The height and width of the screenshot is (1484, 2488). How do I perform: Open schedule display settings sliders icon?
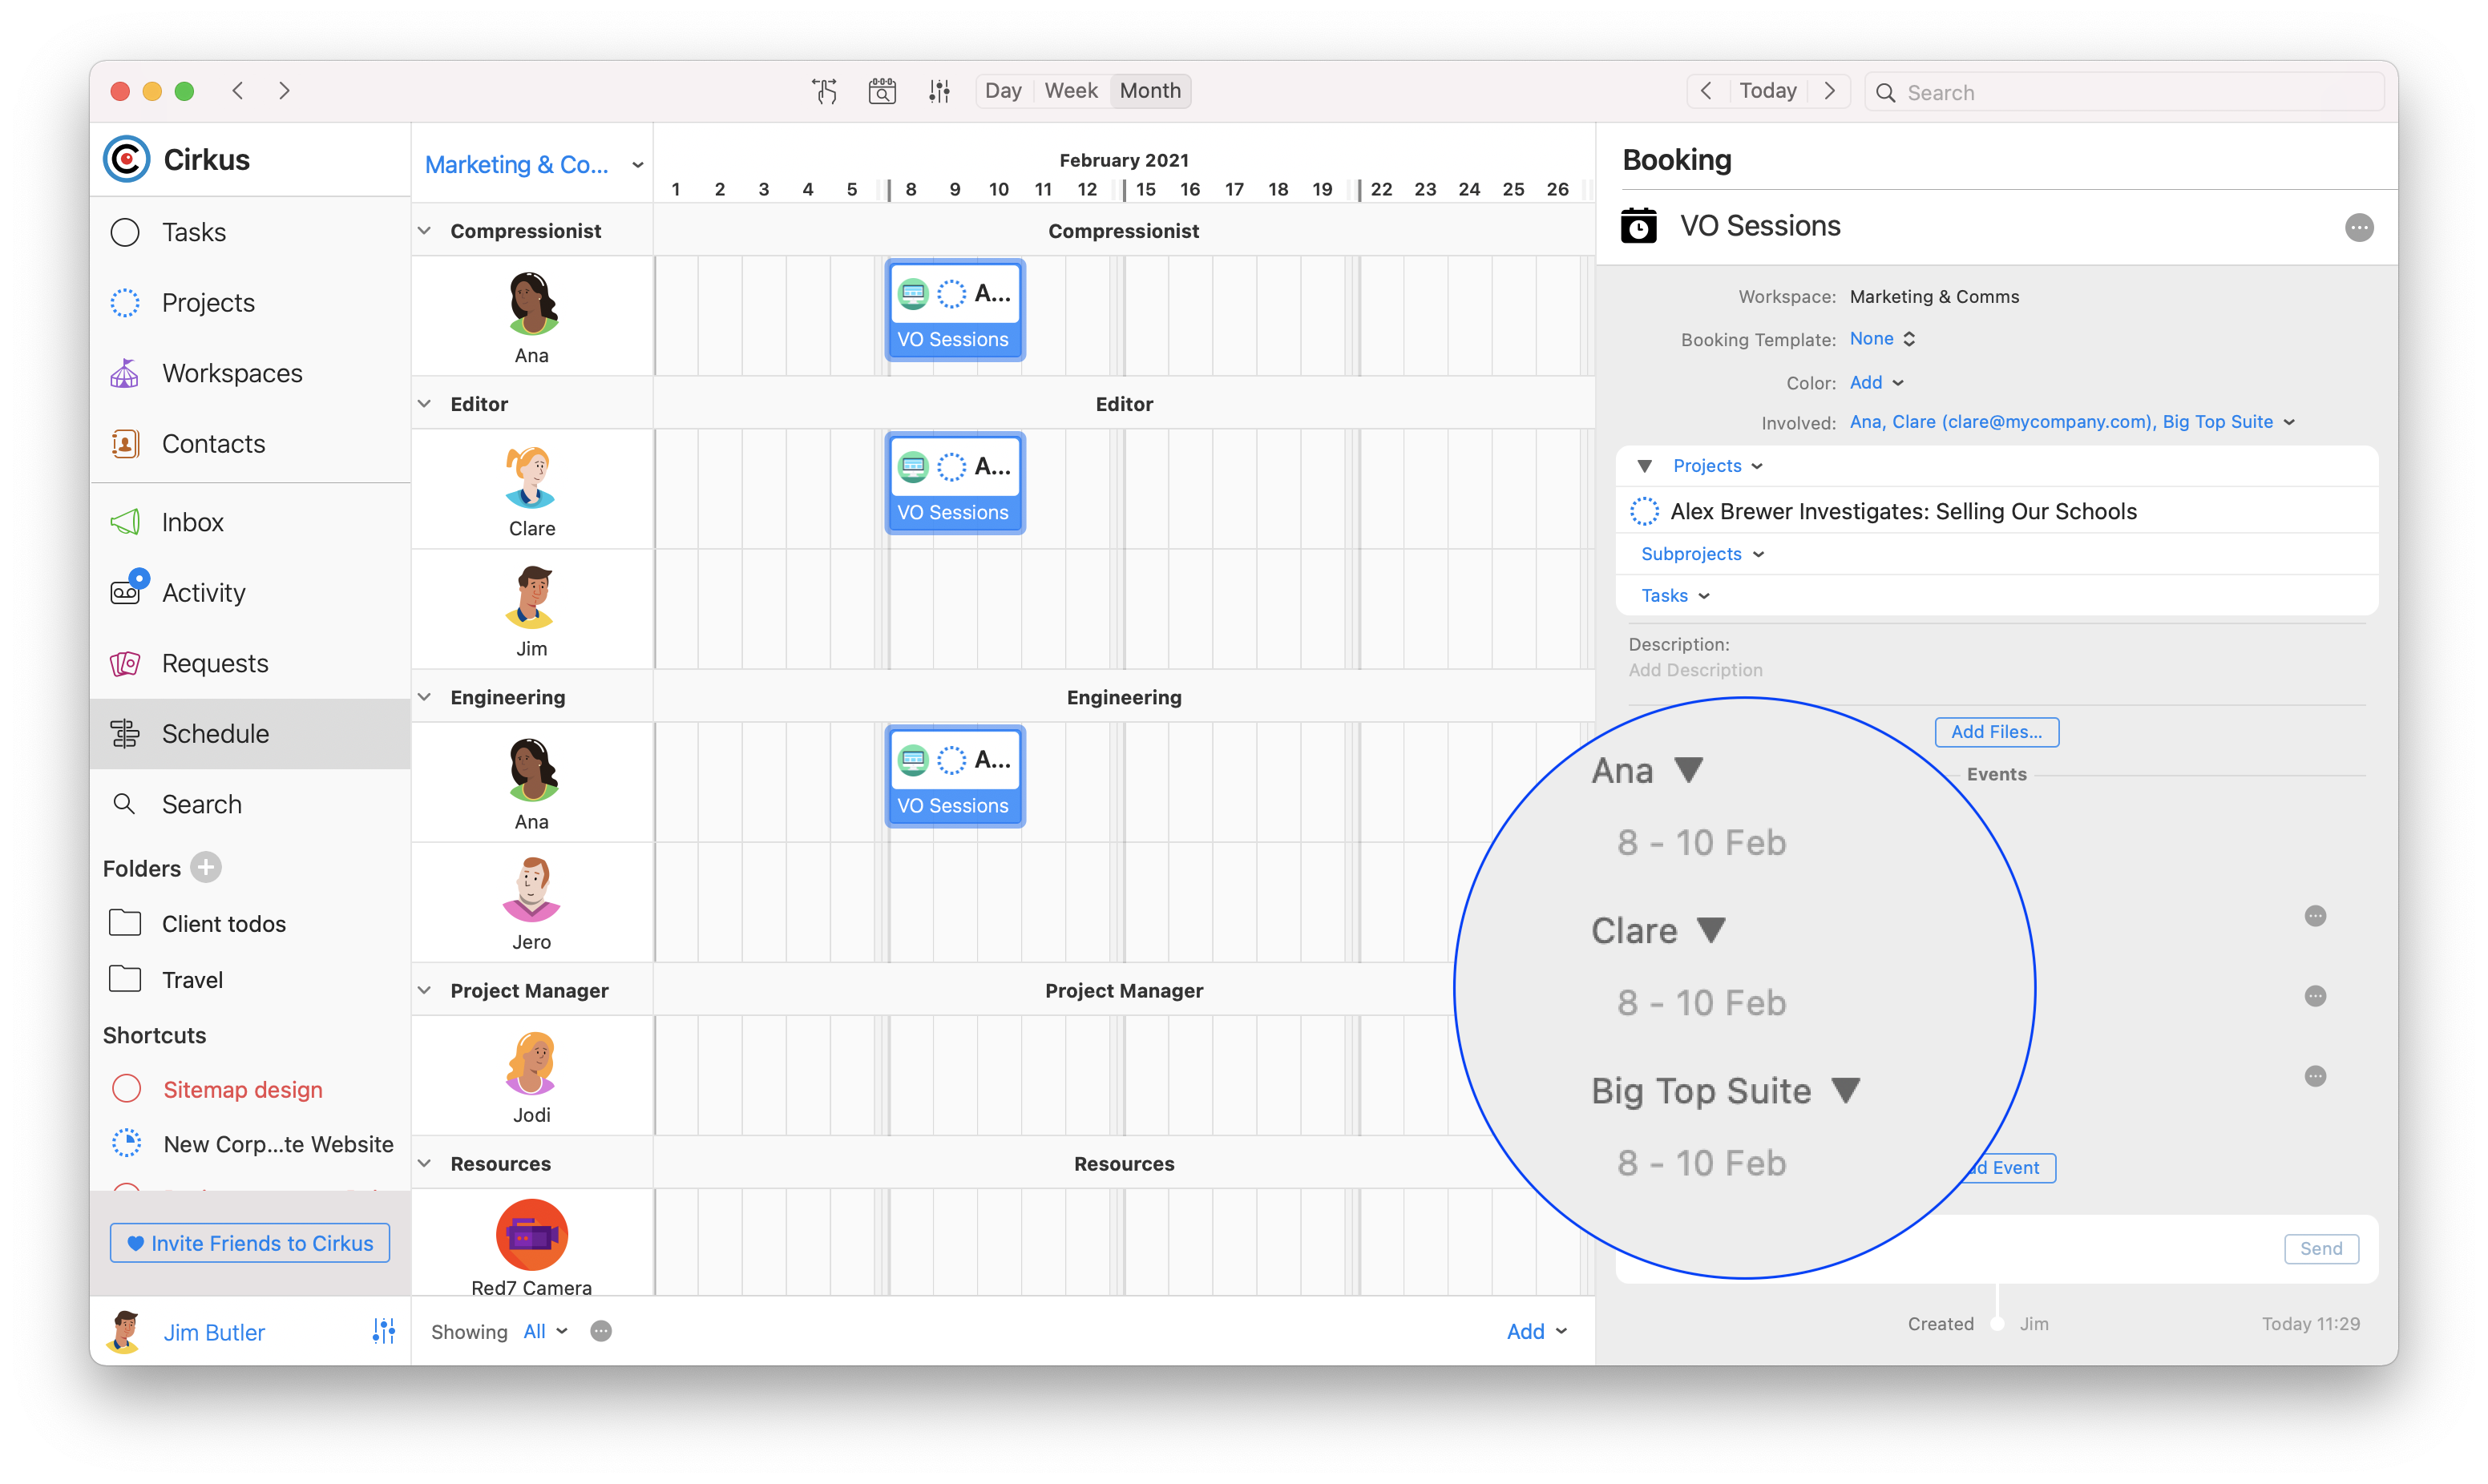coord(939,91)
